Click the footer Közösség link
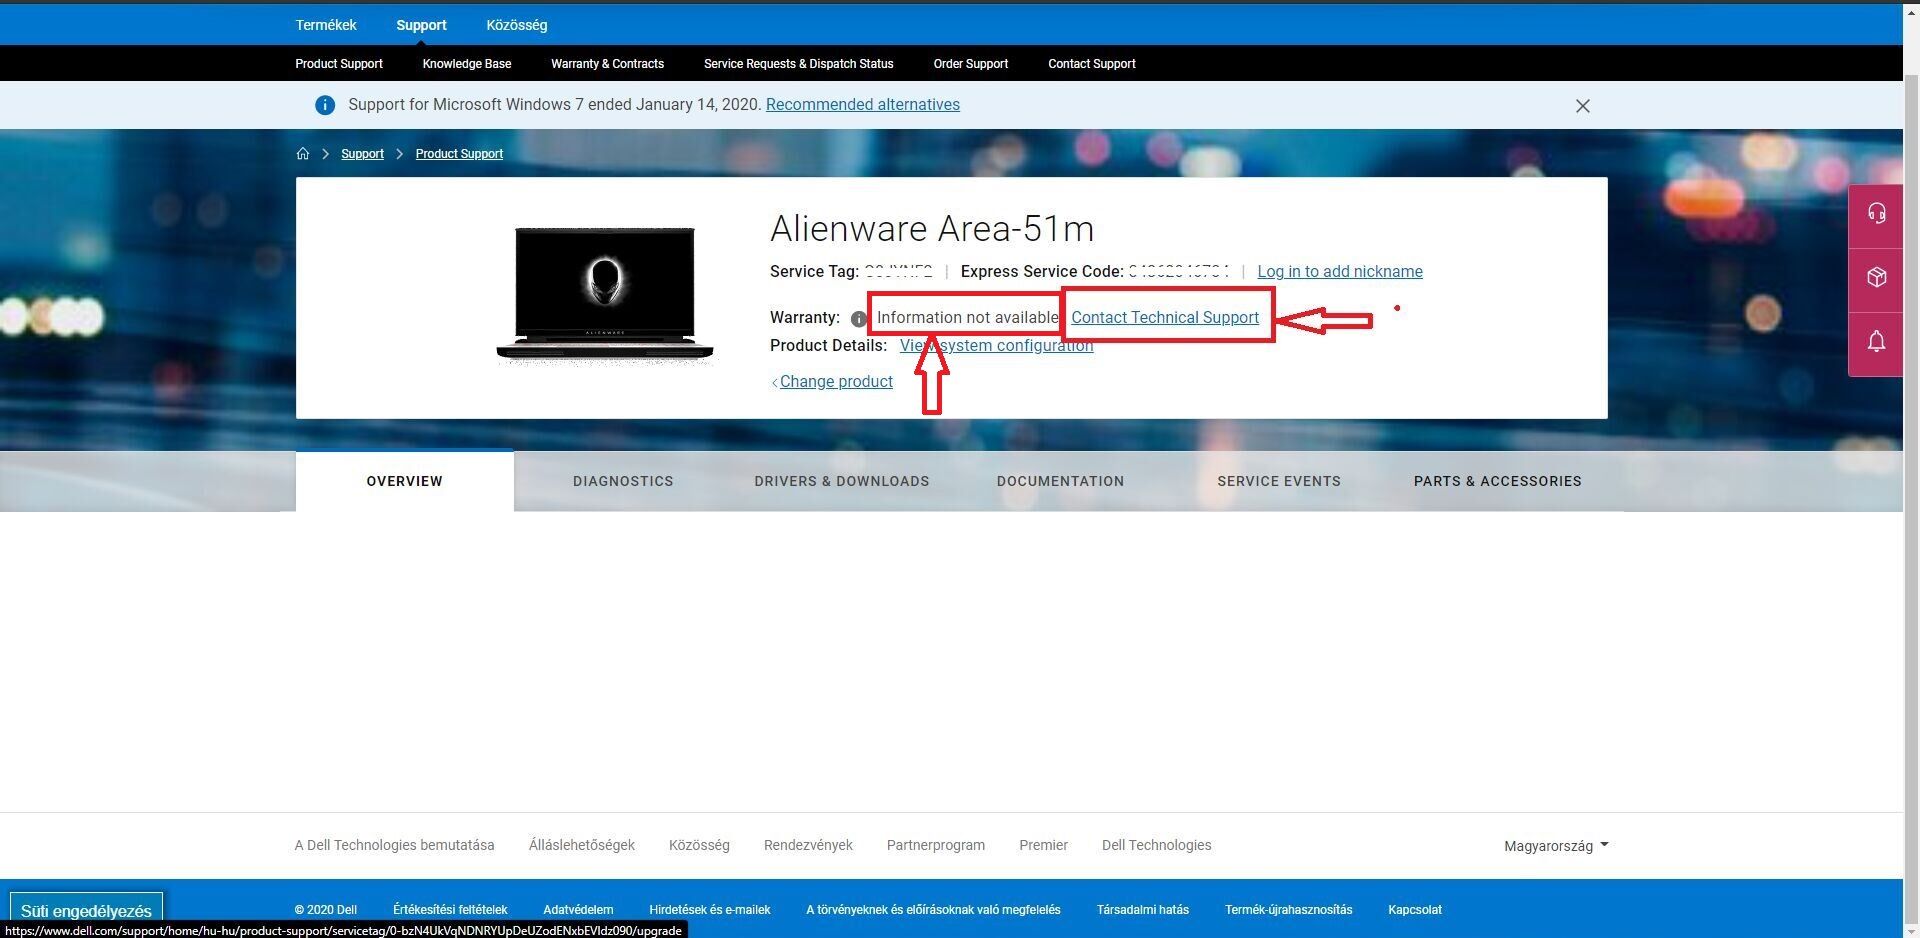This screenshot has width=1920, height=938. pos(699,846)
